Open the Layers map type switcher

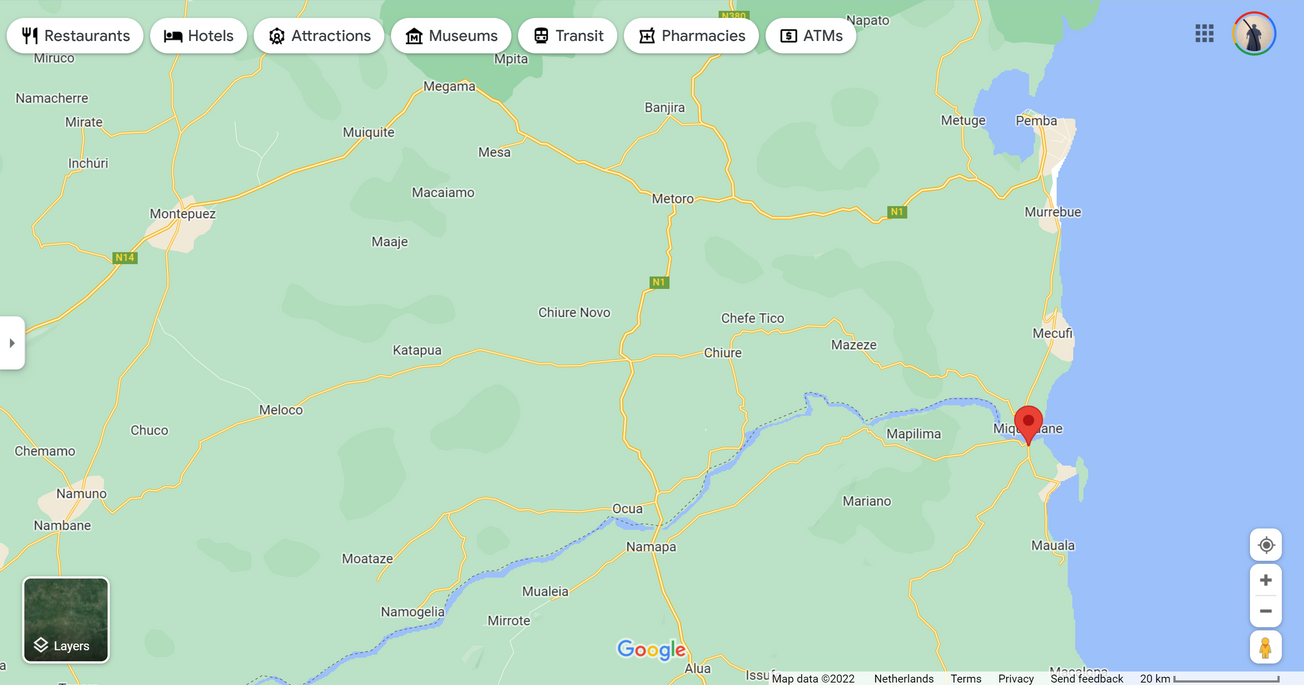pyautogui.click(x=66, y=620)
